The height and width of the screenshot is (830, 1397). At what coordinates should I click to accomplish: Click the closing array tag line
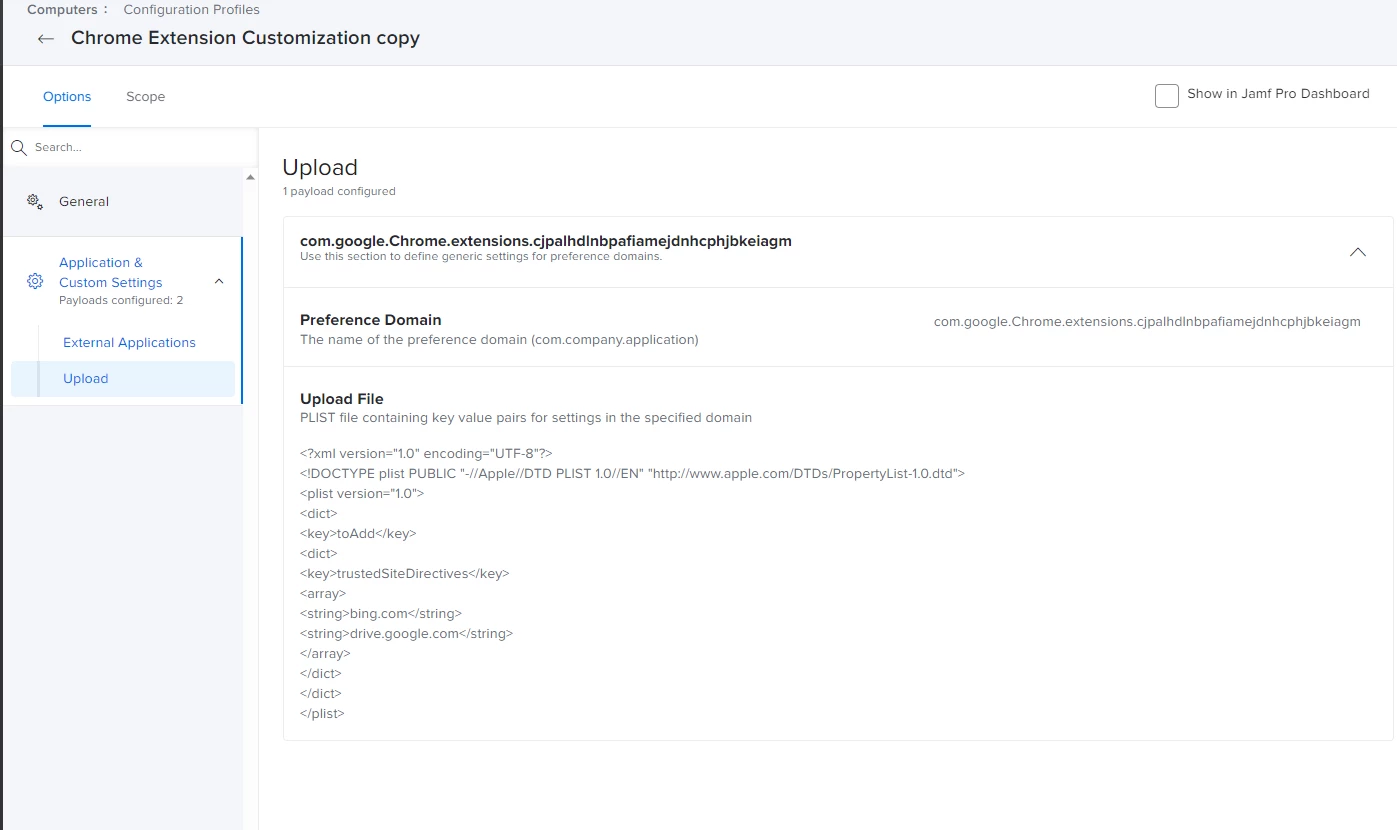(x=325, y=653)
